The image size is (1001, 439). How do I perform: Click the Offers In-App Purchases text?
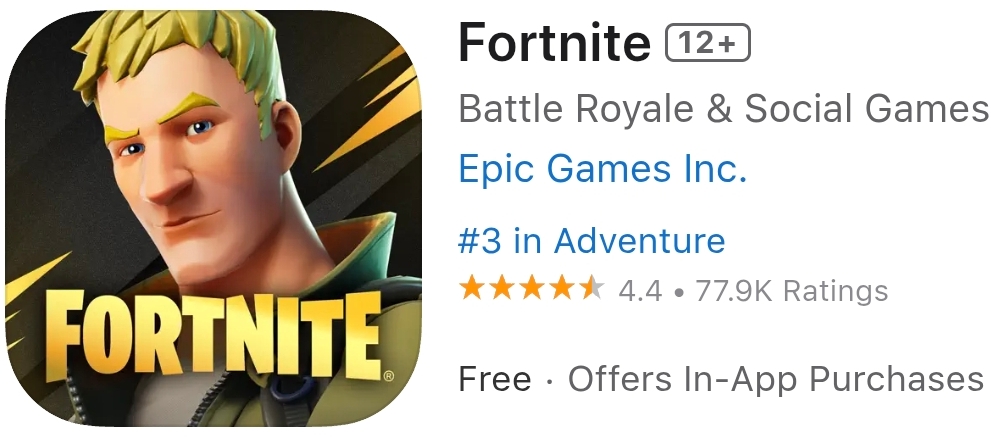776,379
